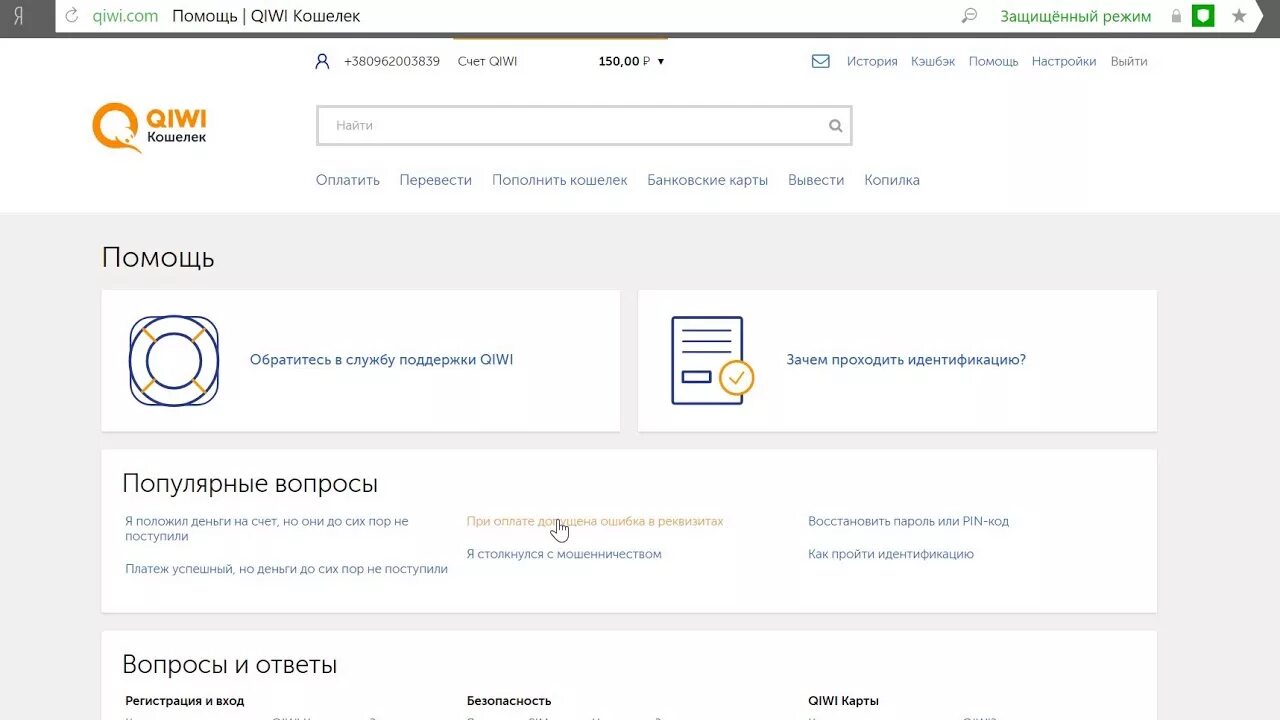The width and height of the screenshot is (1280, 720).
Task: Open question about deposited money not received
Action: pos(267,529)
